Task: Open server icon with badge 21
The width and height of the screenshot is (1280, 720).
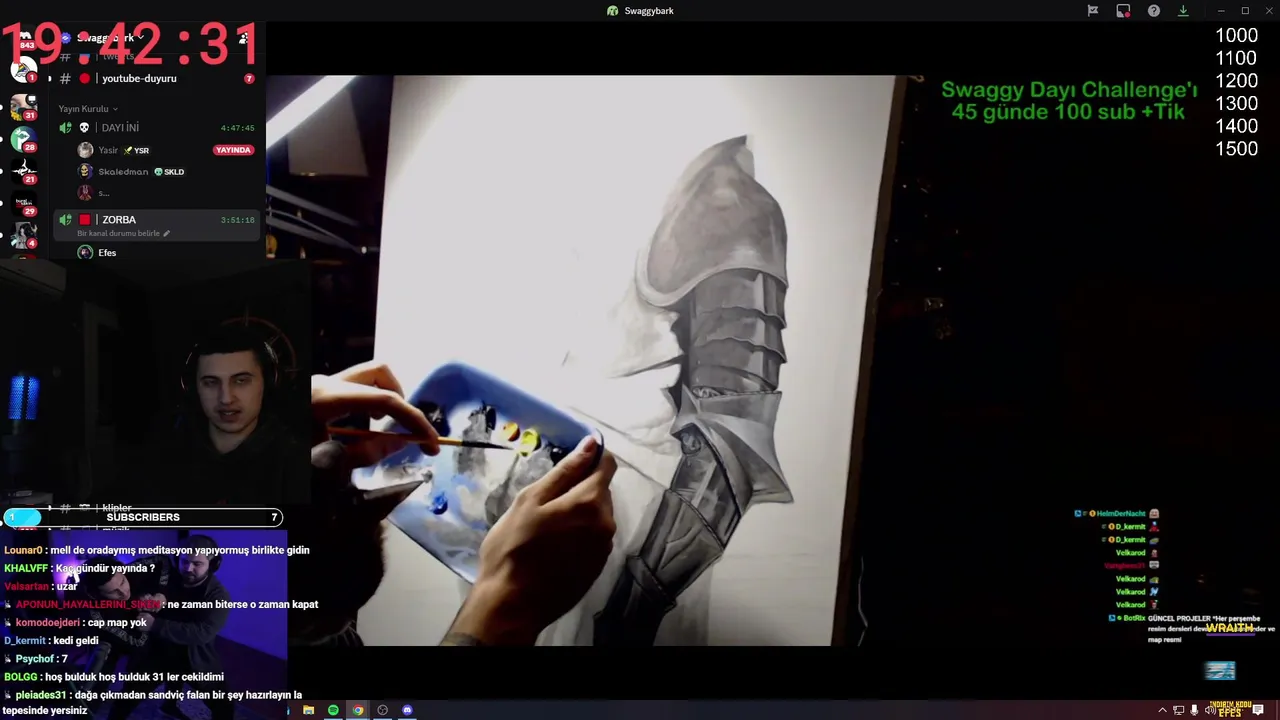Action: (24, 171)
